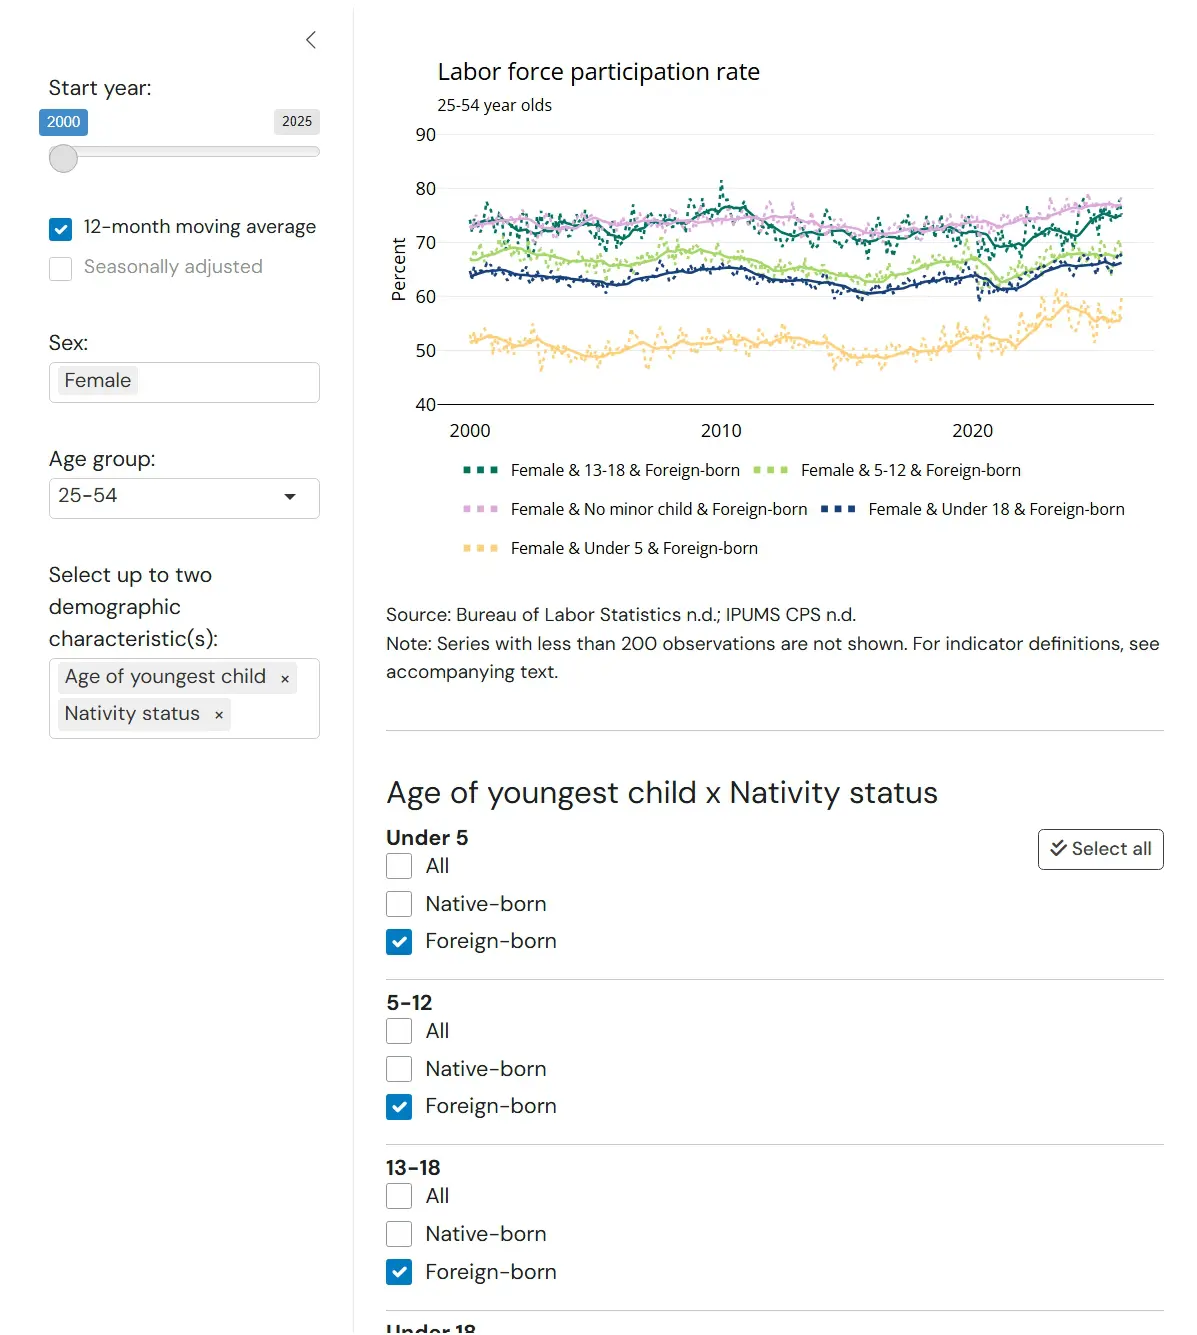Screen dimensions: 1197x1335
Task: Check "Native-born" under 5-12
Action: click(x=399, y=1068)
